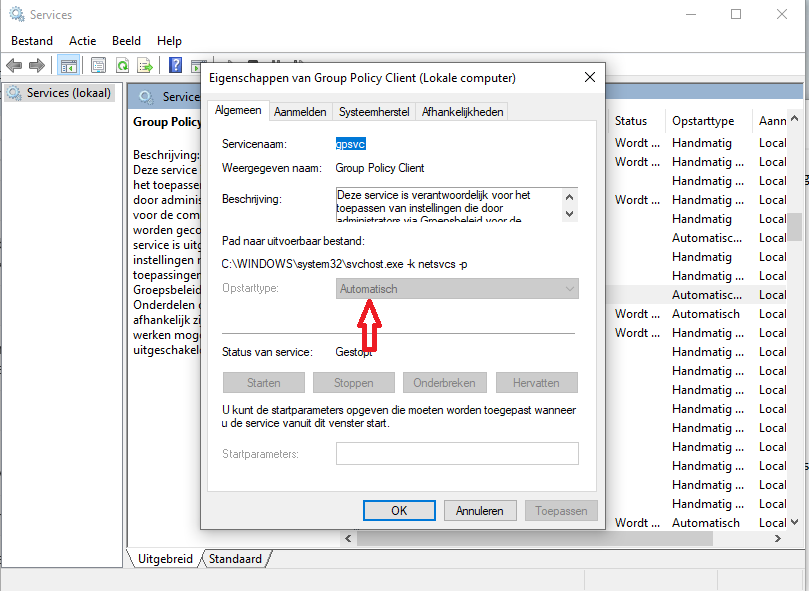Open the Bestand menu
809x593 pixels.
click(x=32, y=41)
